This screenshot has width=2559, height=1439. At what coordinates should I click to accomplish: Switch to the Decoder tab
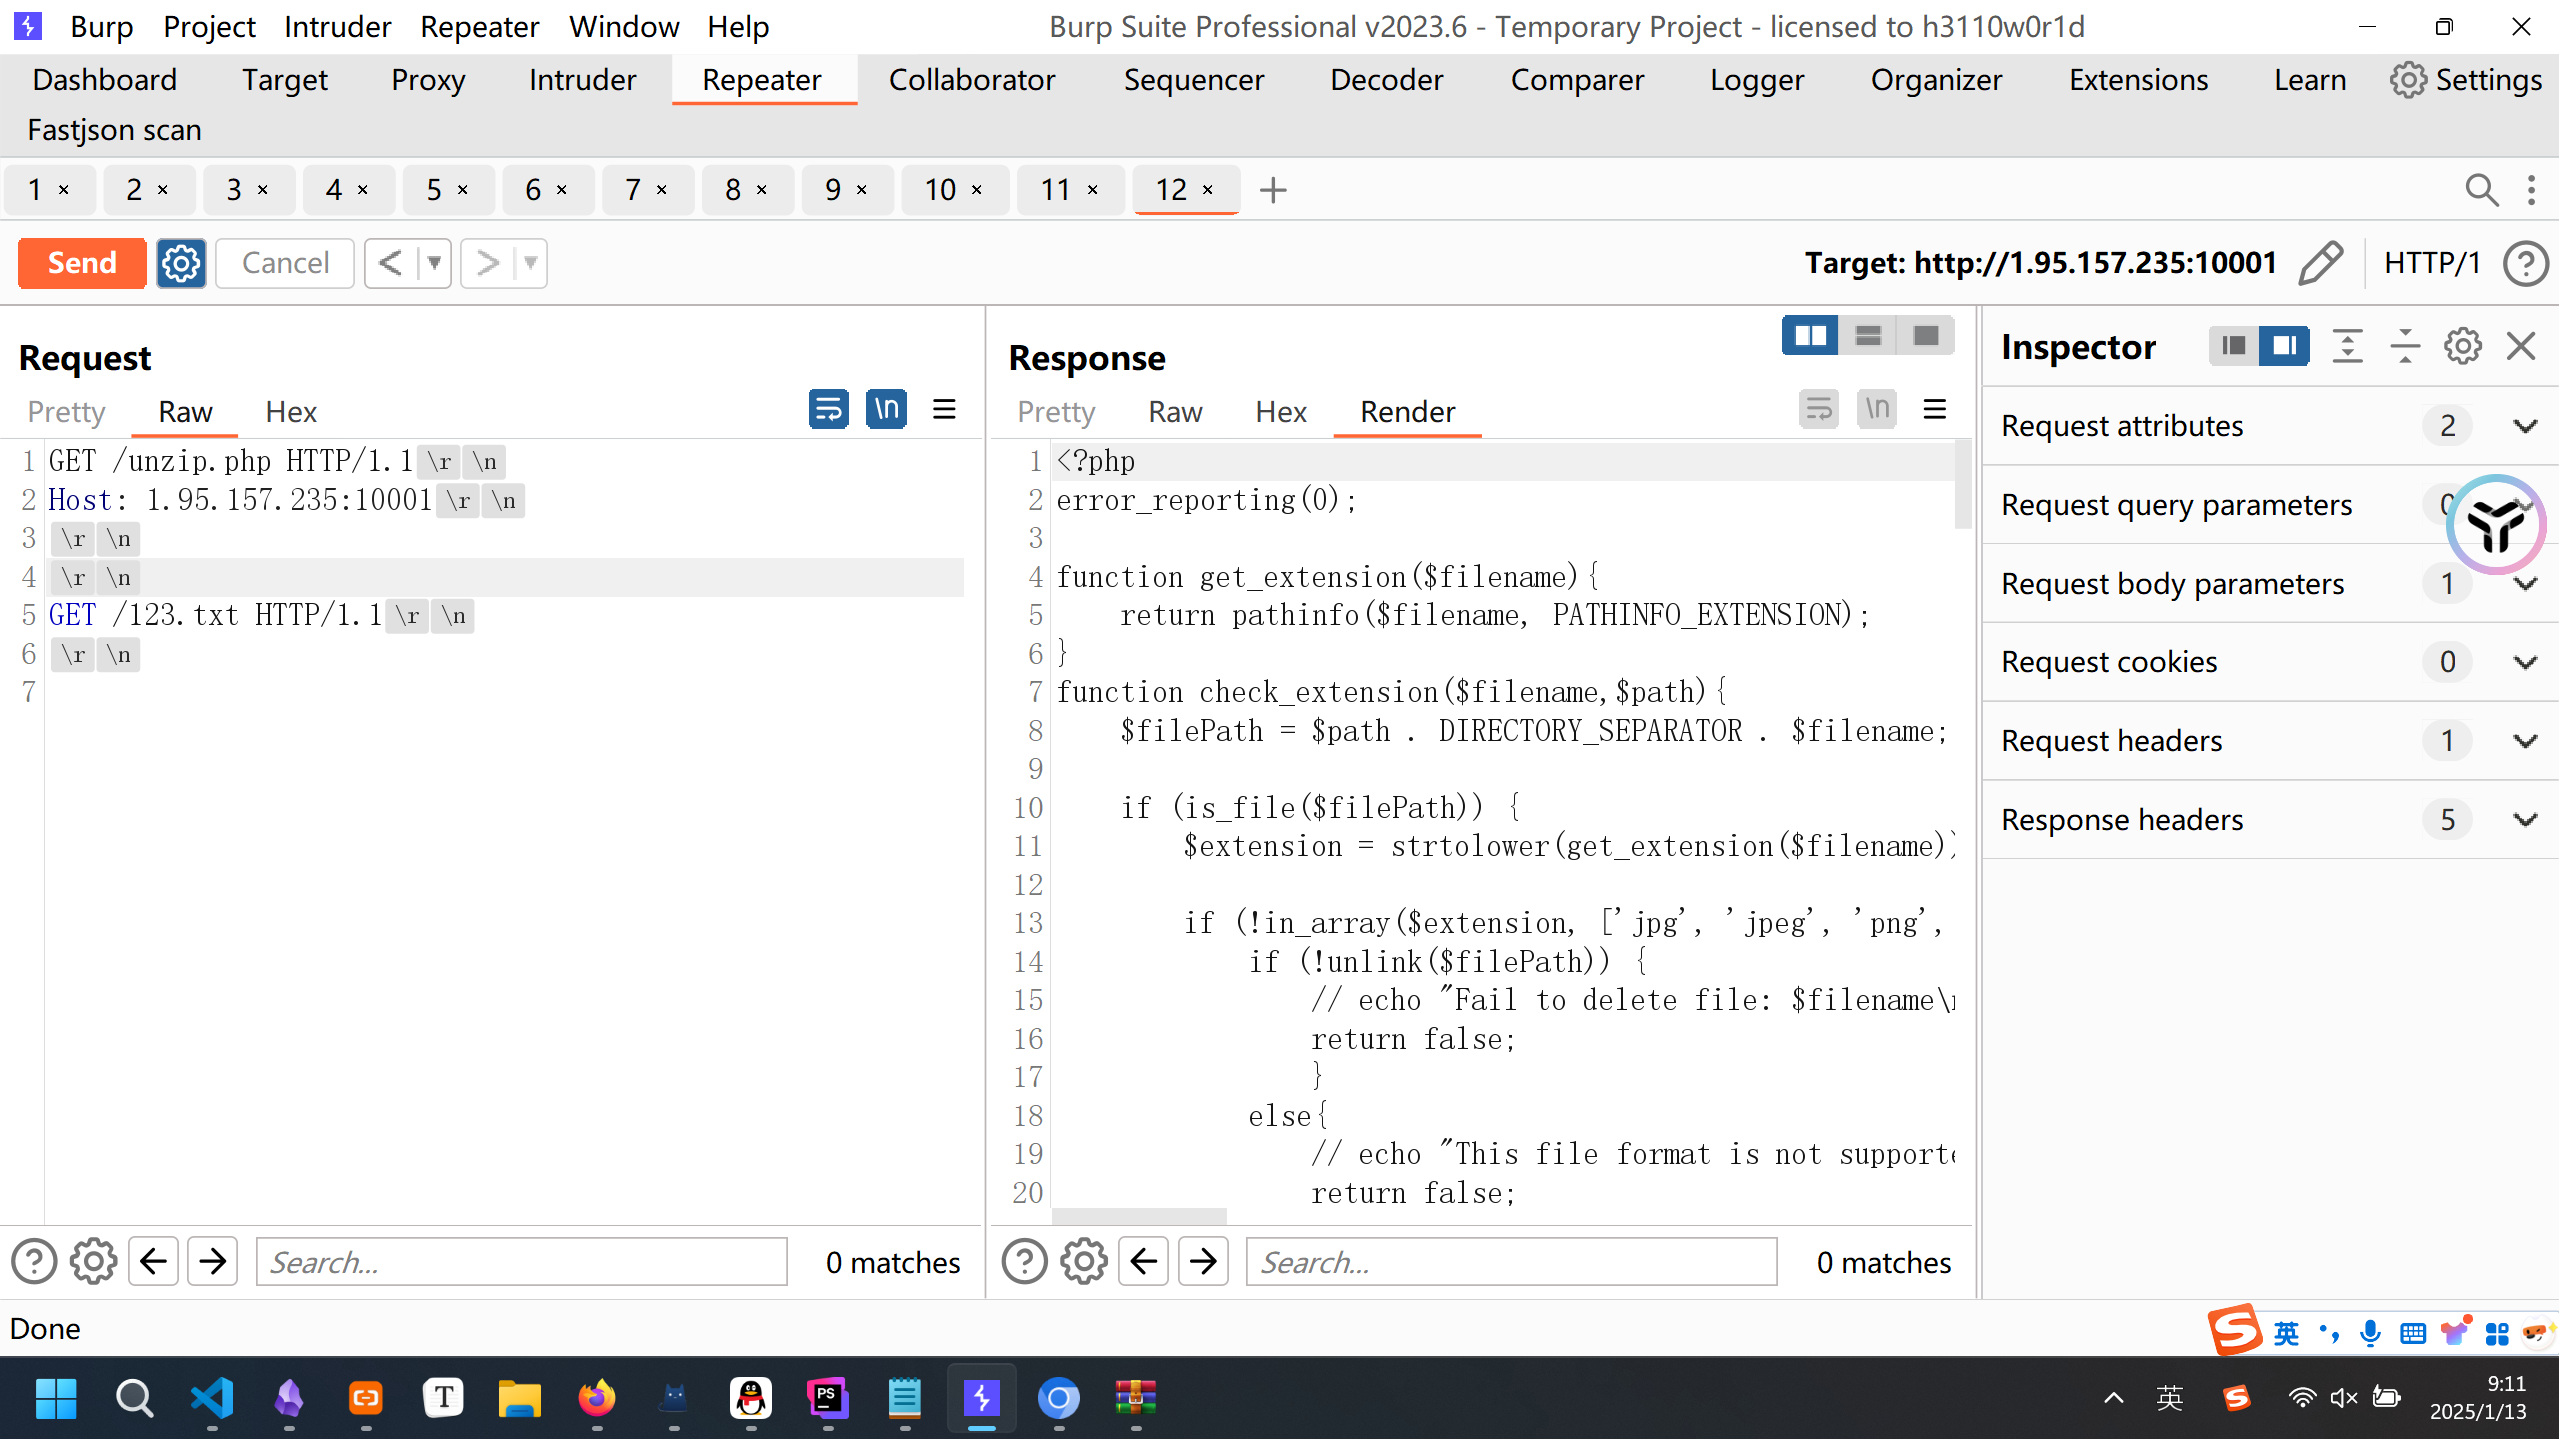click(1386, 80)
